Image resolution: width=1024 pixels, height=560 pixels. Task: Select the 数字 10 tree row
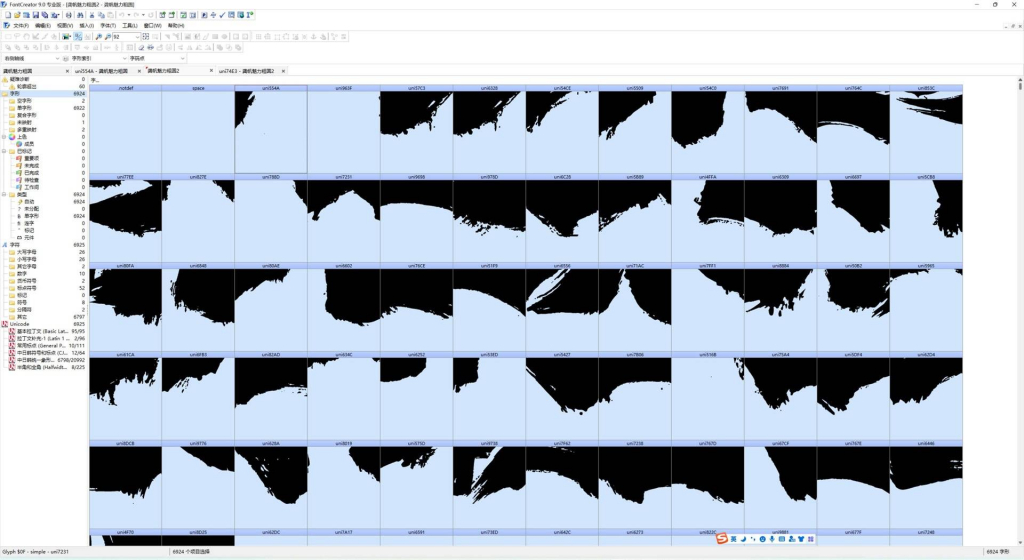point(46,273)
